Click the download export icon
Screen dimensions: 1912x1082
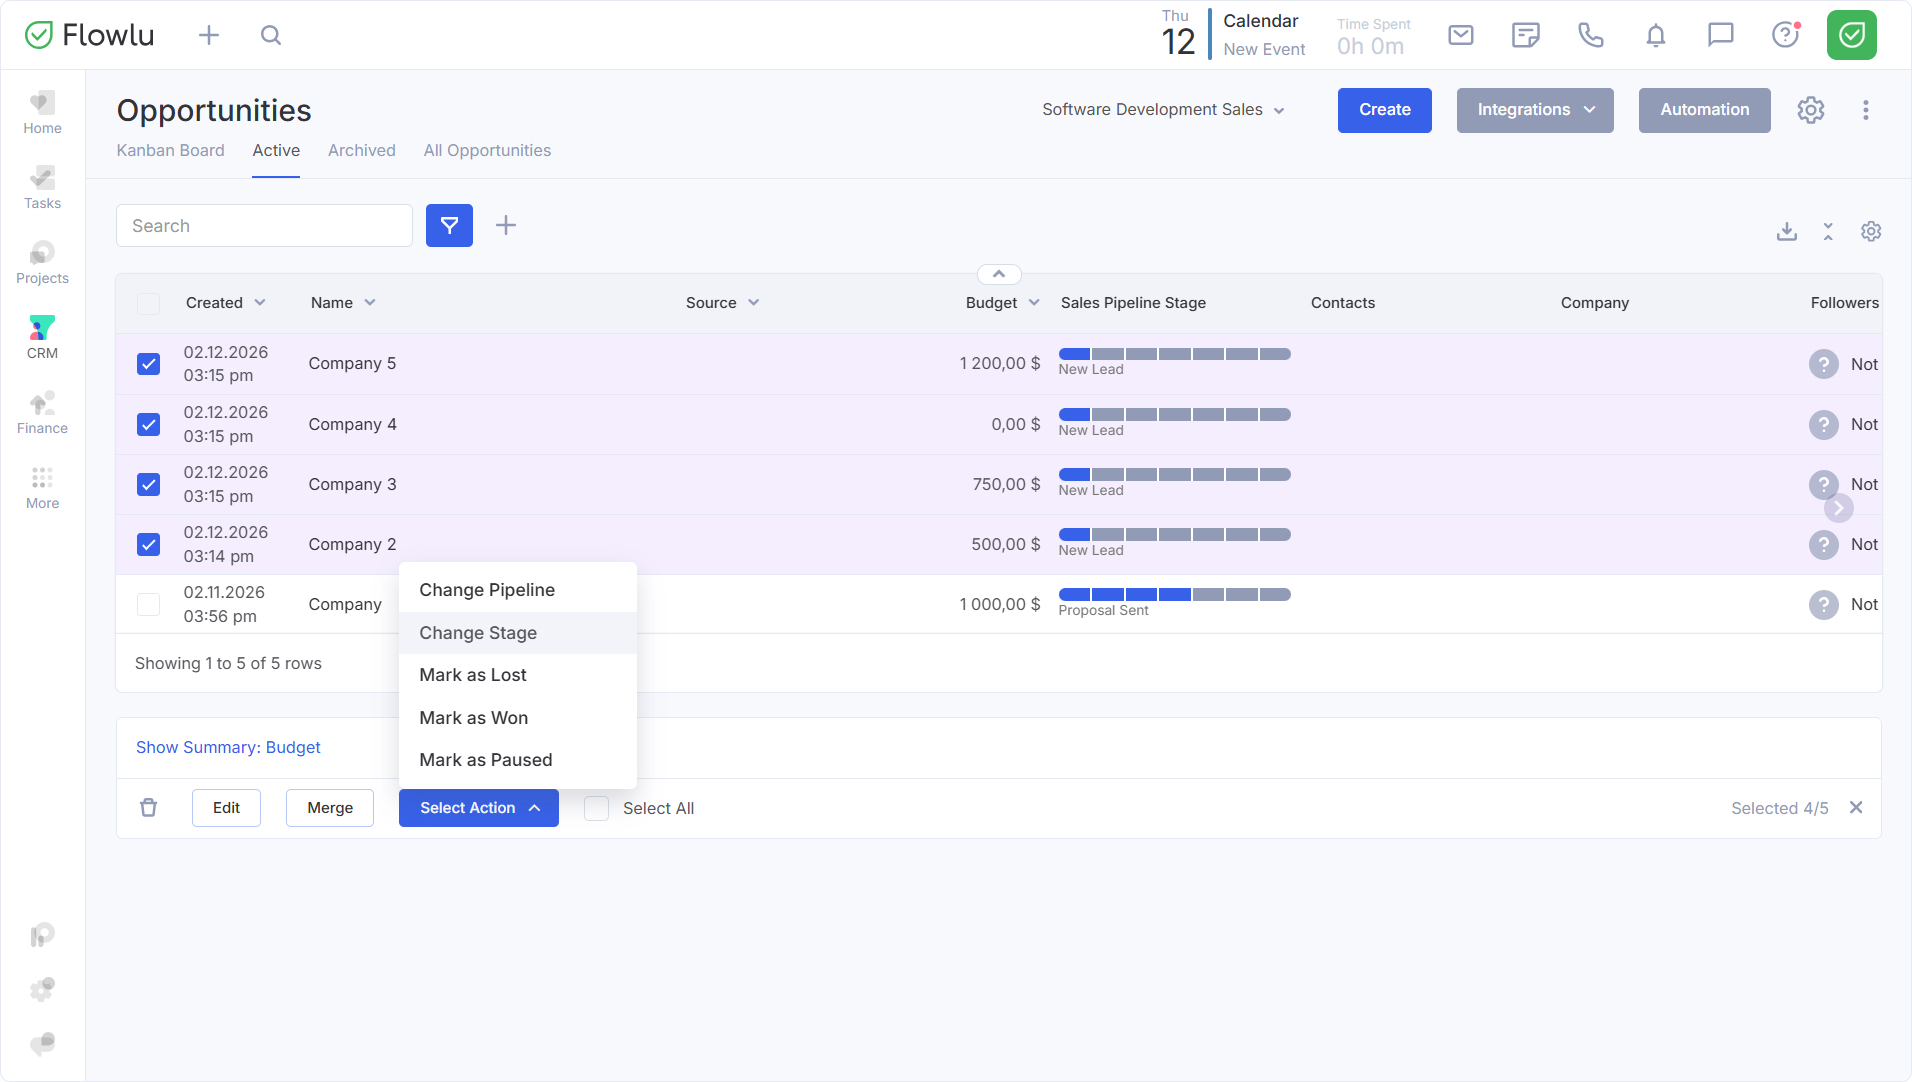[x=1786, y=232]
